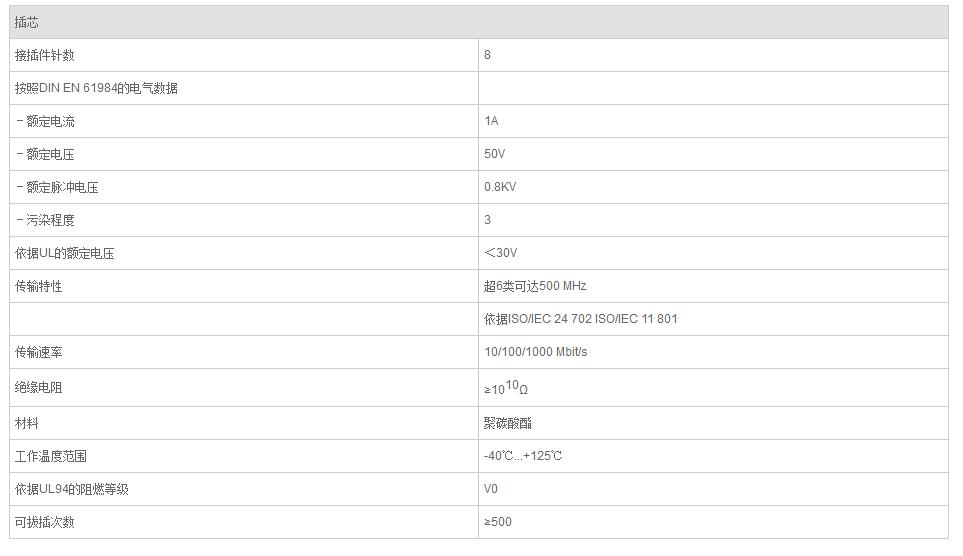This screenshot has width=963, height=556.
Task: Click the 依据UL的额定电压 label
Action: pos(64,253)
